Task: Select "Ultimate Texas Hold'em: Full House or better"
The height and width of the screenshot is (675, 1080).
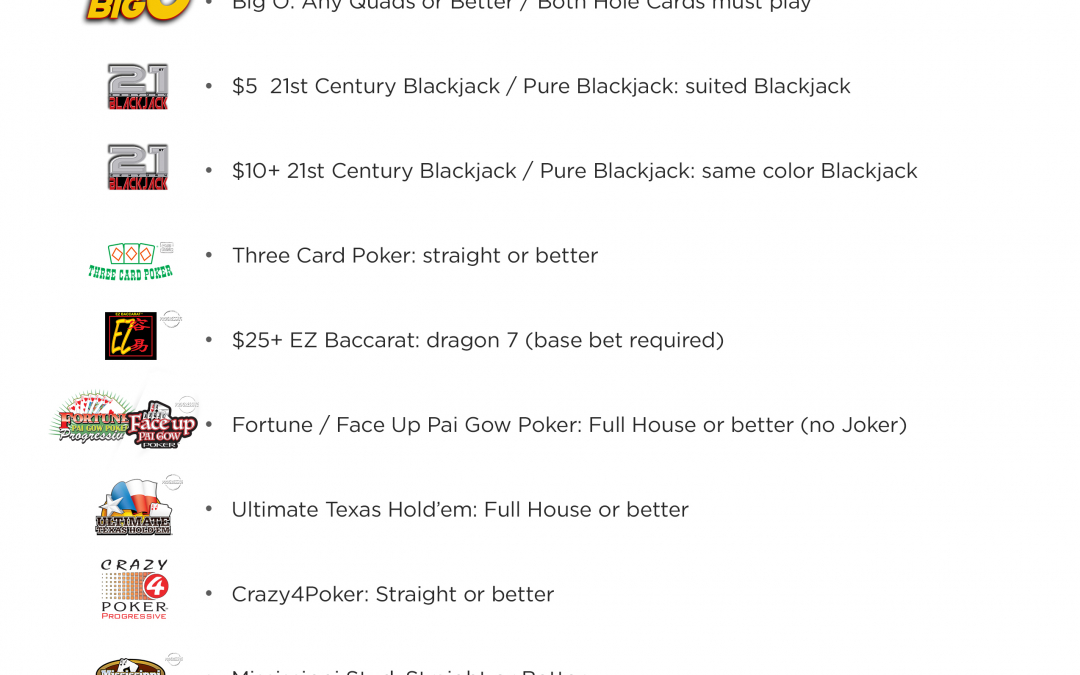Action: (x=460, y=510)
